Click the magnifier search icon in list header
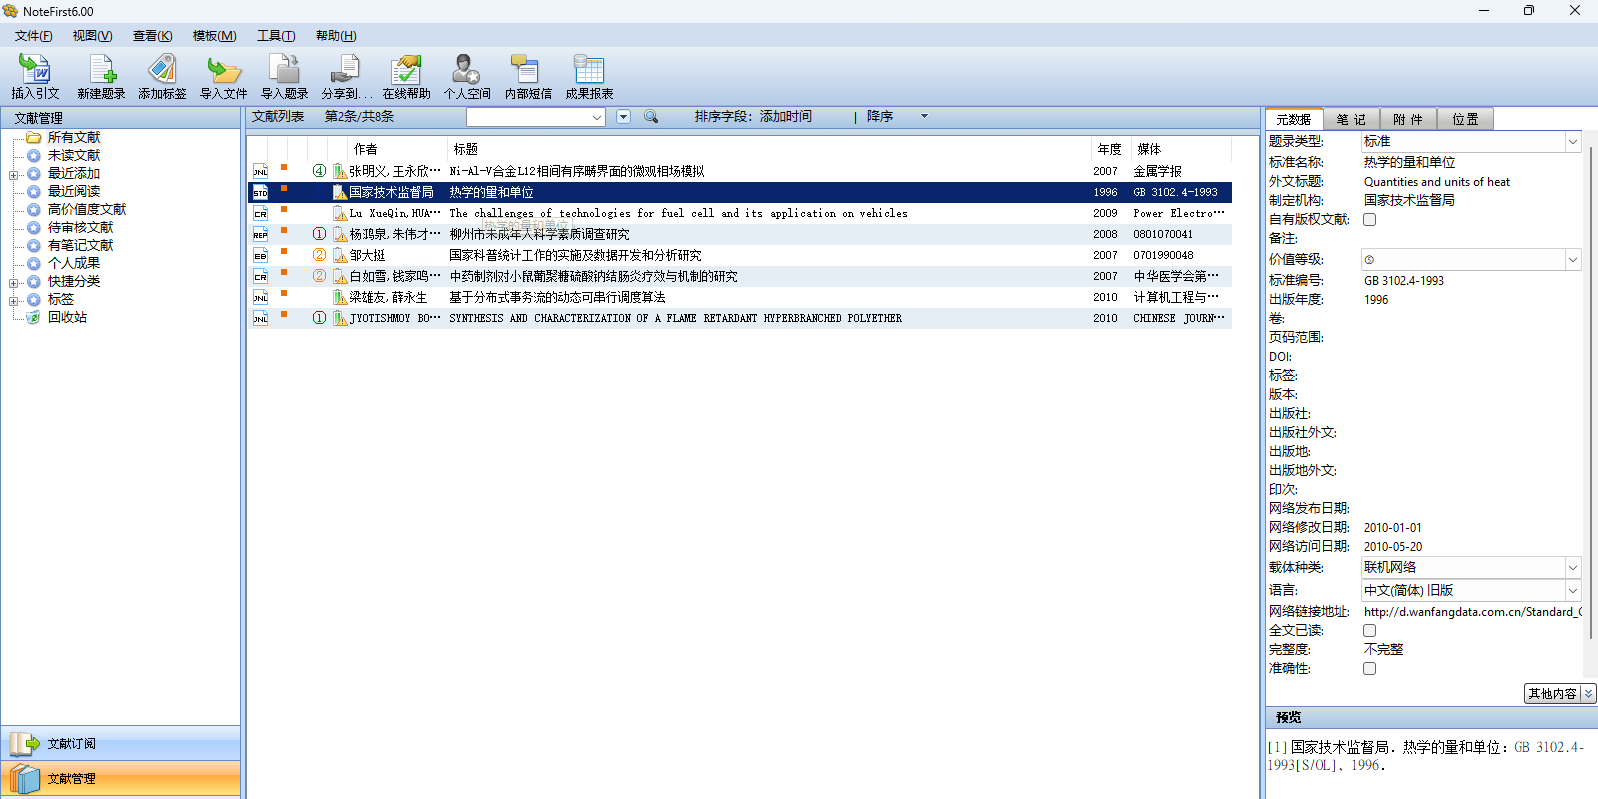The width and height of the screenshot is (1598, 799). 651,117
